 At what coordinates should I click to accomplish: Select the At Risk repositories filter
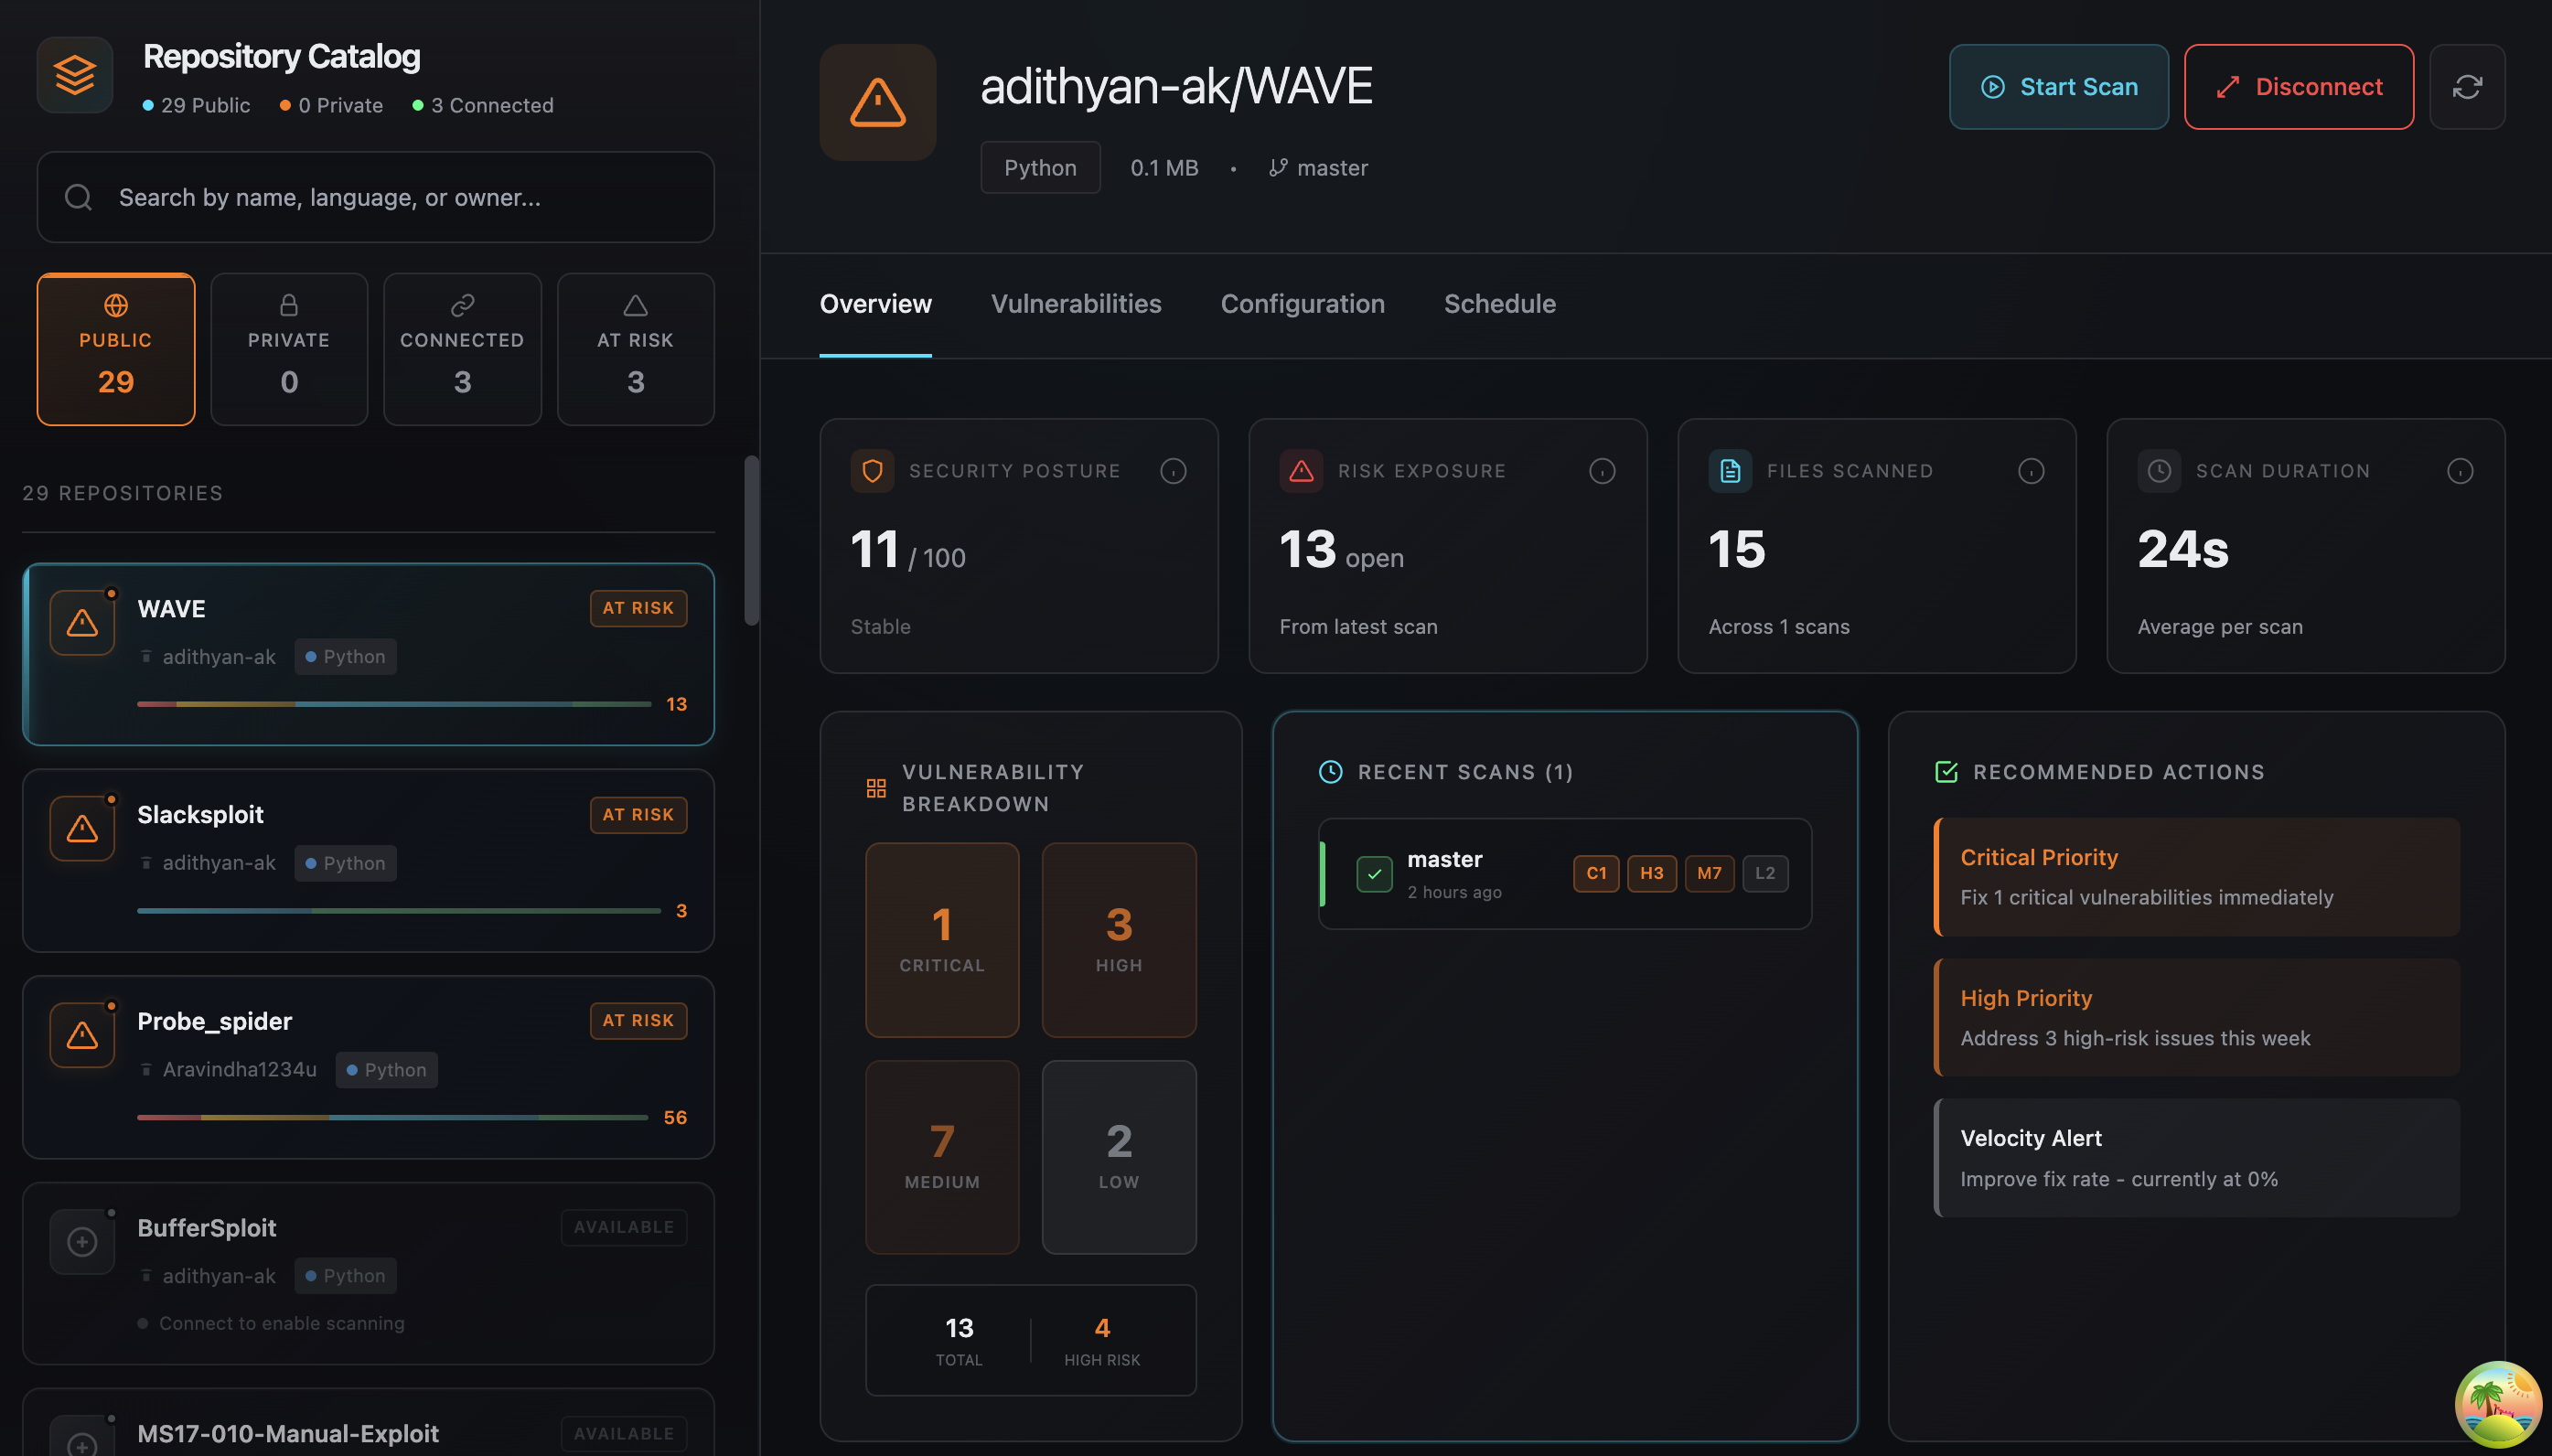pos(635,349)
